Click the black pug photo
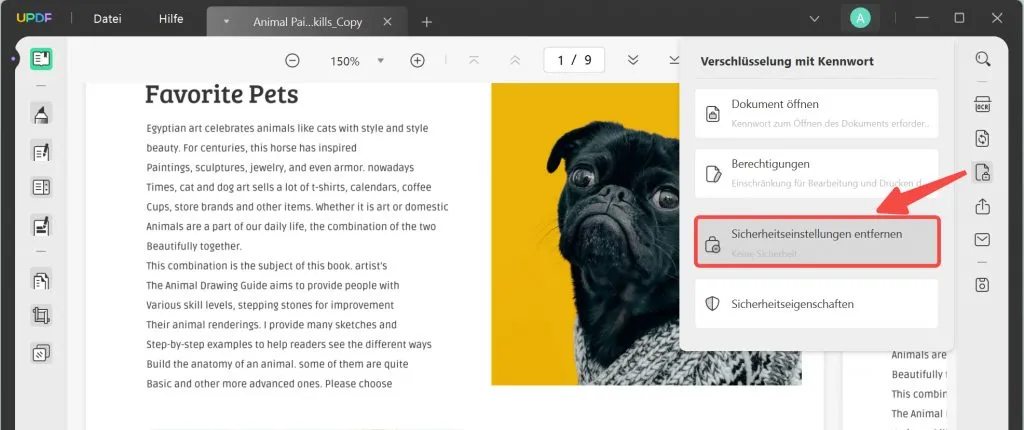Screen dimensions: 1024x430 [647, 233]
